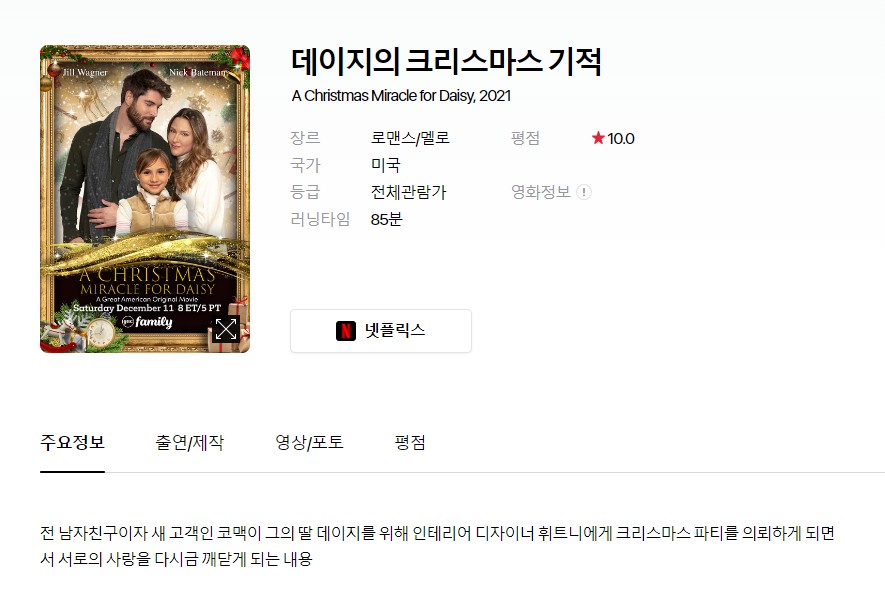Image resolution: width=885 pixels, height=599 pixels.
Task: Click the red Netflix N logo
Action: [345, 331]
